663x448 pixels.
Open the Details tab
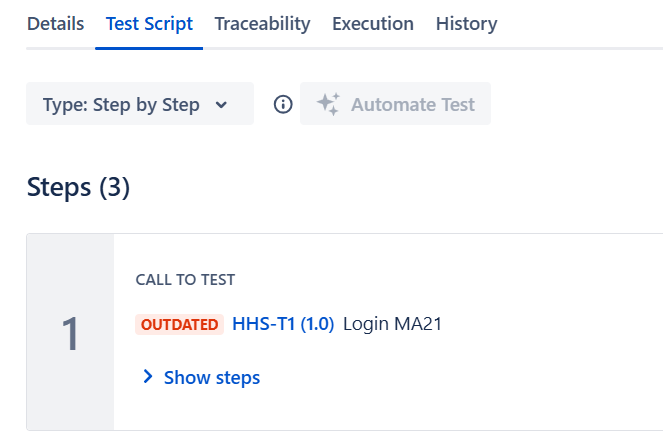(x=55, y=24)
